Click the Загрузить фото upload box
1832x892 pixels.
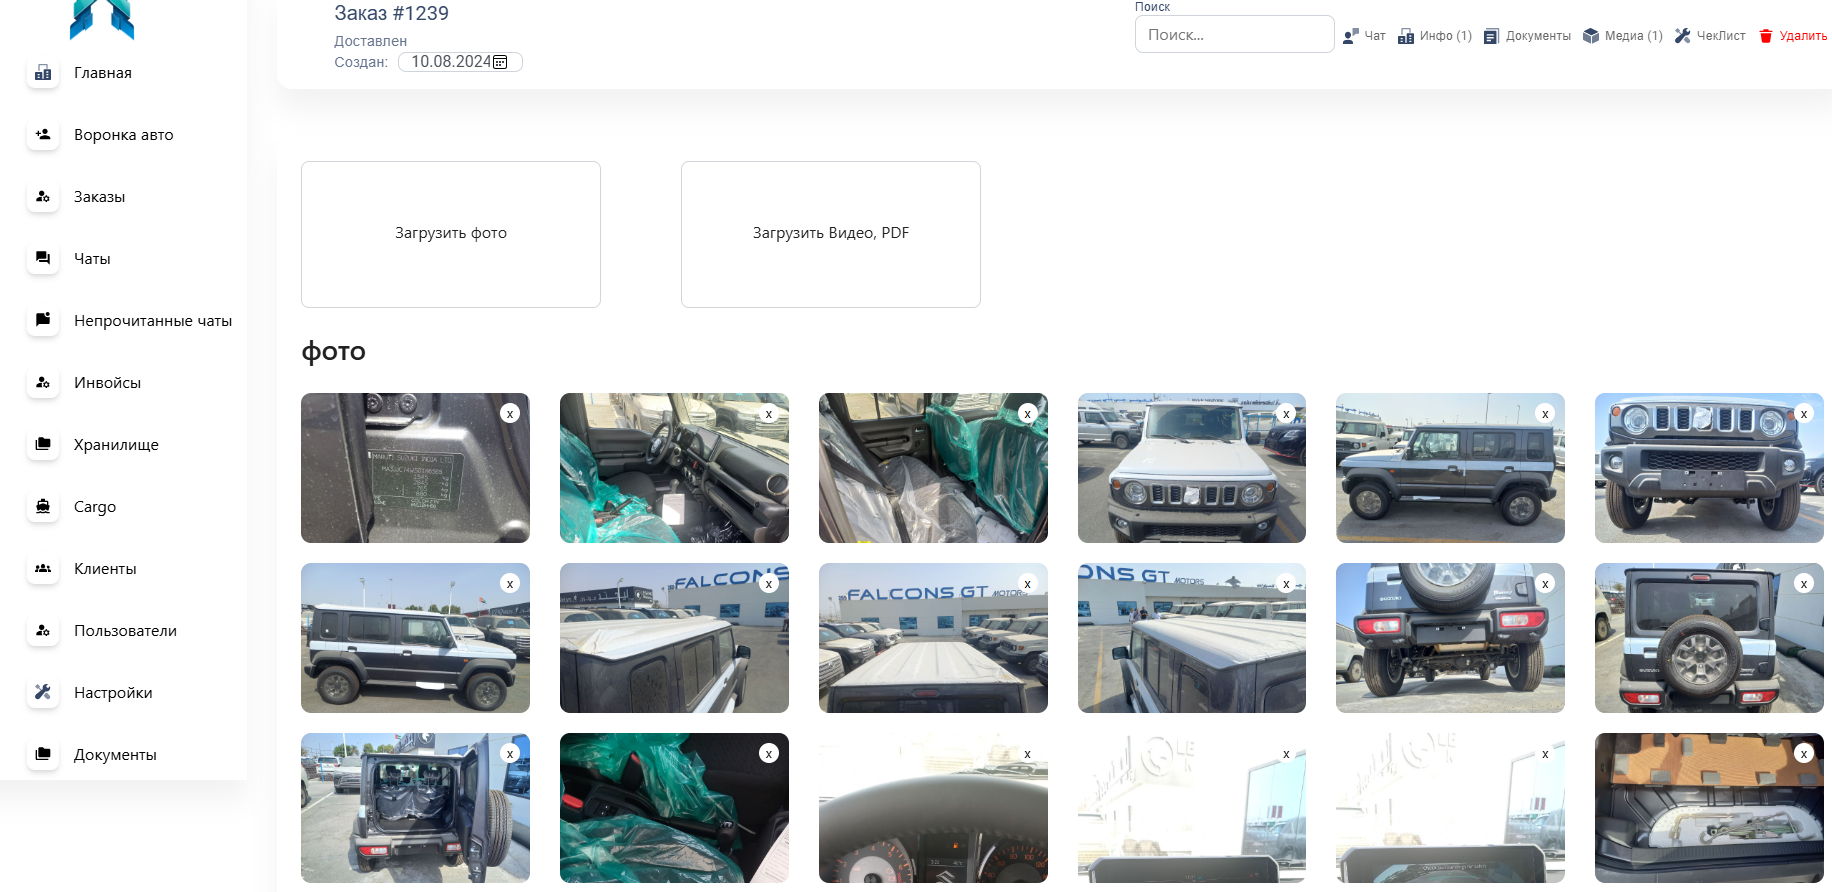point(451,234)
